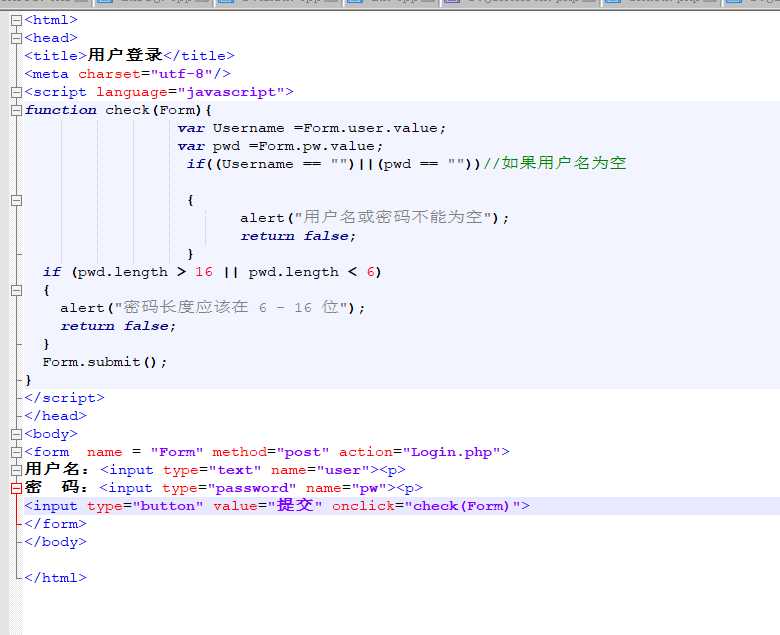Click the alert("用户名或密码不能为空") line
This screenshot has width=780, height=635.
pos(375,218)
